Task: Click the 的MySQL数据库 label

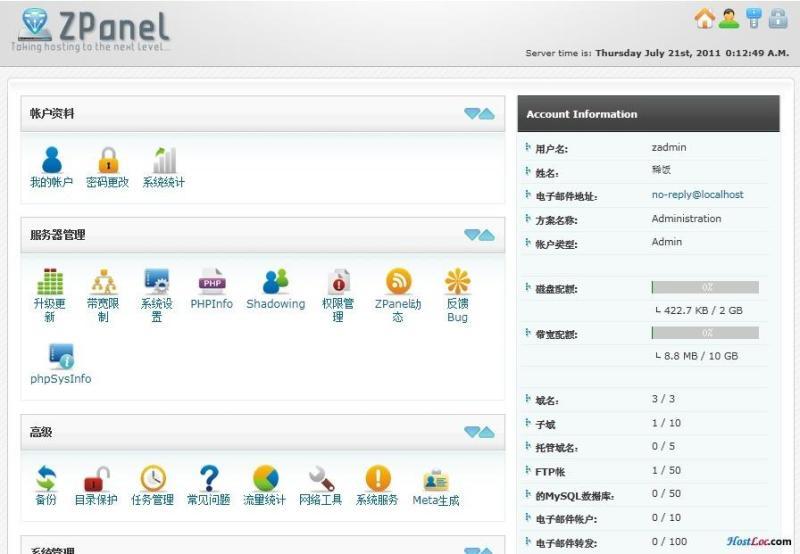Action: (574, 496)
